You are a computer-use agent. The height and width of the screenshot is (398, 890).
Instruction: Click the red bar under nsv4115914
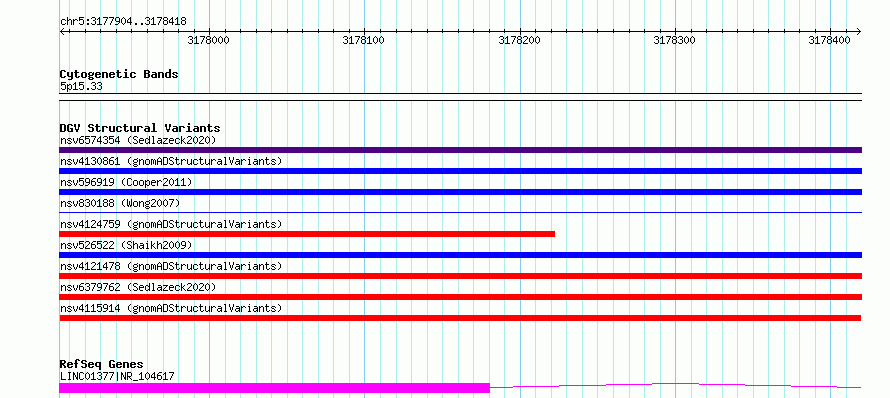point(460,318)
